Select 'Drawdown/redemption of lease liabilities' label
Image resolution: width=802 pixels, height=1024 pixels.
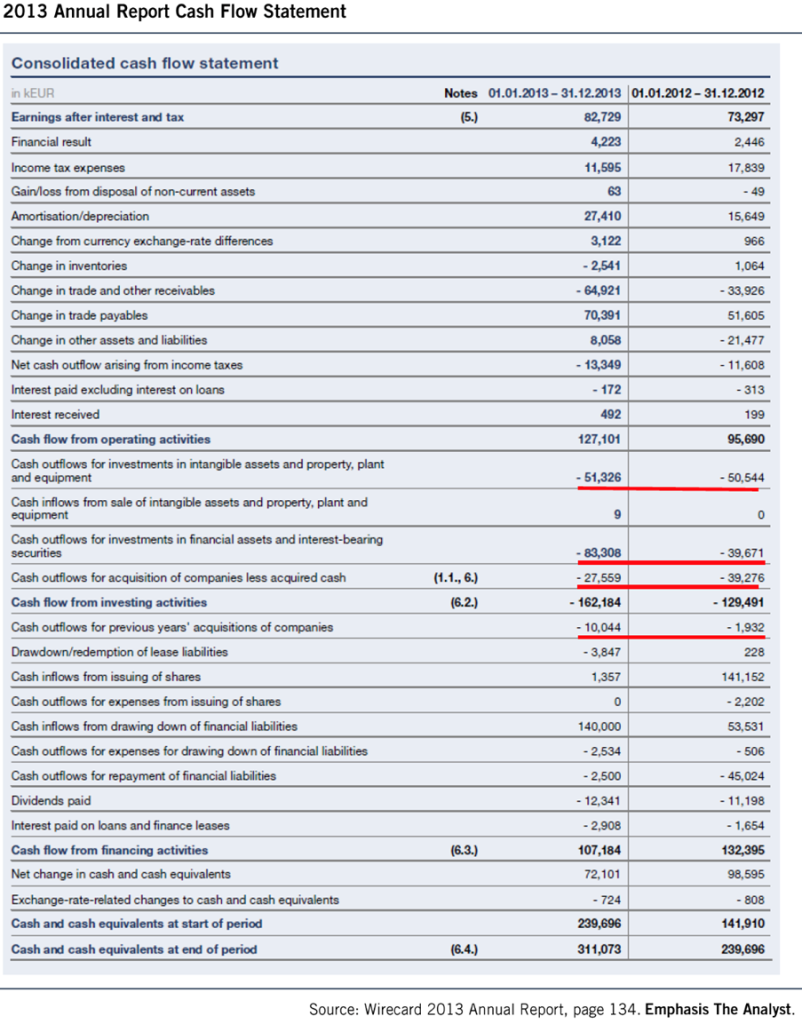[120, 653]
